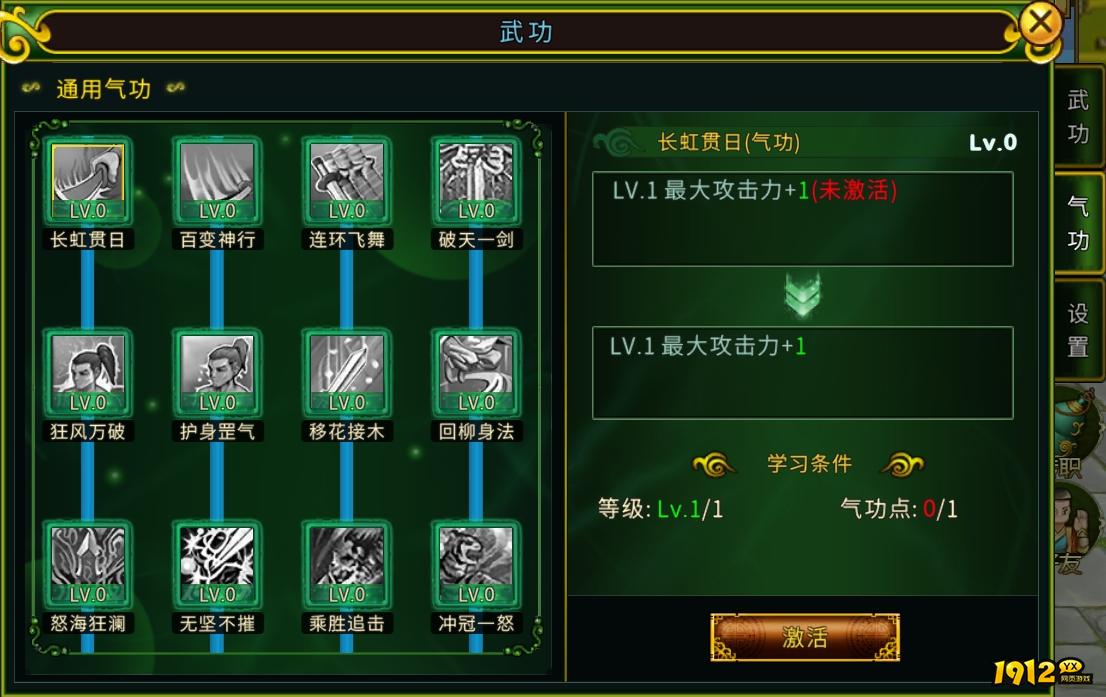Choose the 回柳身法 skill icon
The height and width of the screenshot is (697, 1106).
point(476,373)
